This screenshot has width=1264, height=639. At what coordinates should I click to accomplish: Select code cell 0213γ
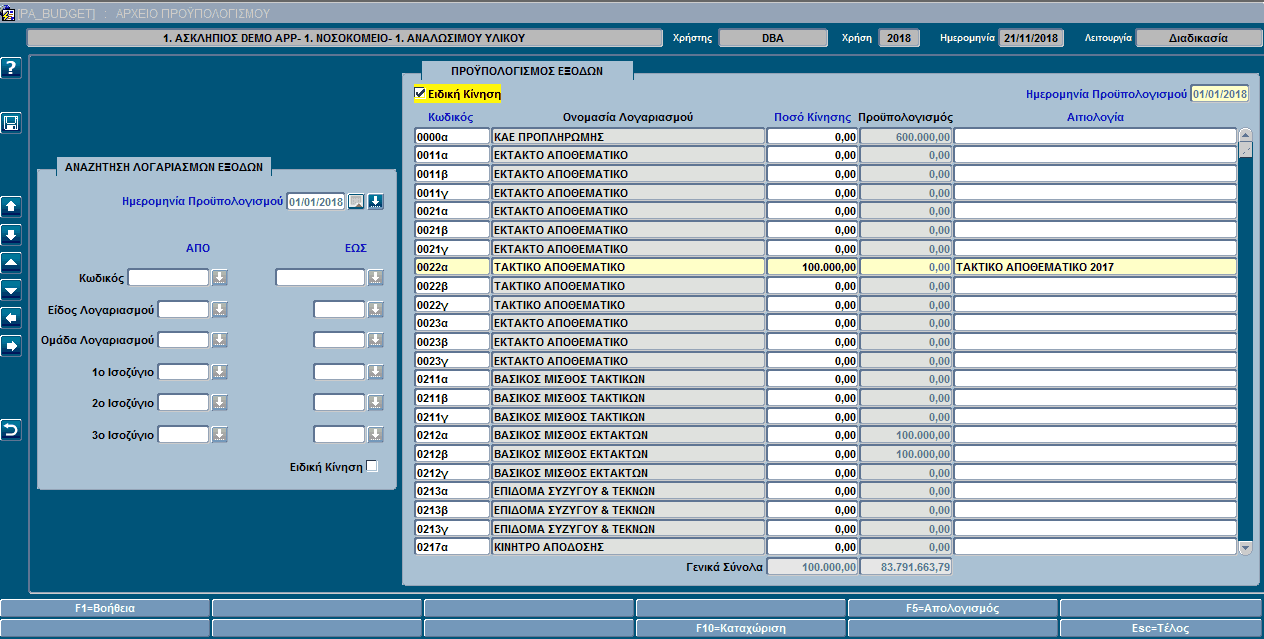[x=452, y=528]
